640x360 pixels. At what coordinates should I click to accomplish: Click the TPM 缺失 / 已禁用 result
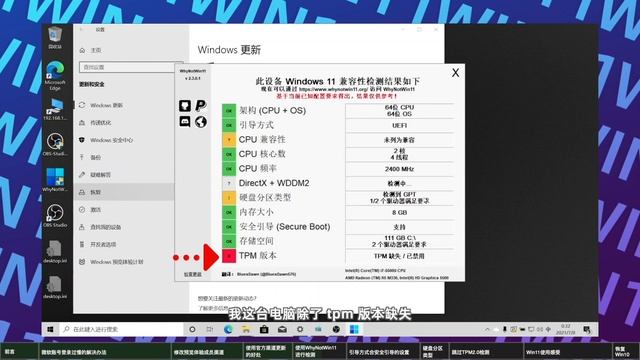pyautogui.click(x=400, y=256)
